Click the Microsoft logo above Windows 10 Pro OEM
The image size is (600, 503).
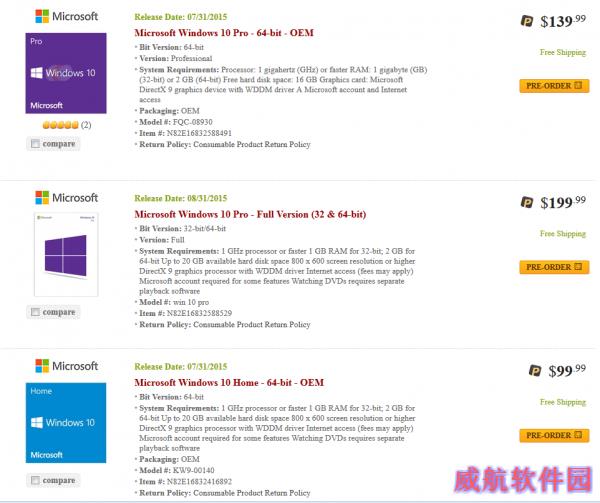coord(67,16)
